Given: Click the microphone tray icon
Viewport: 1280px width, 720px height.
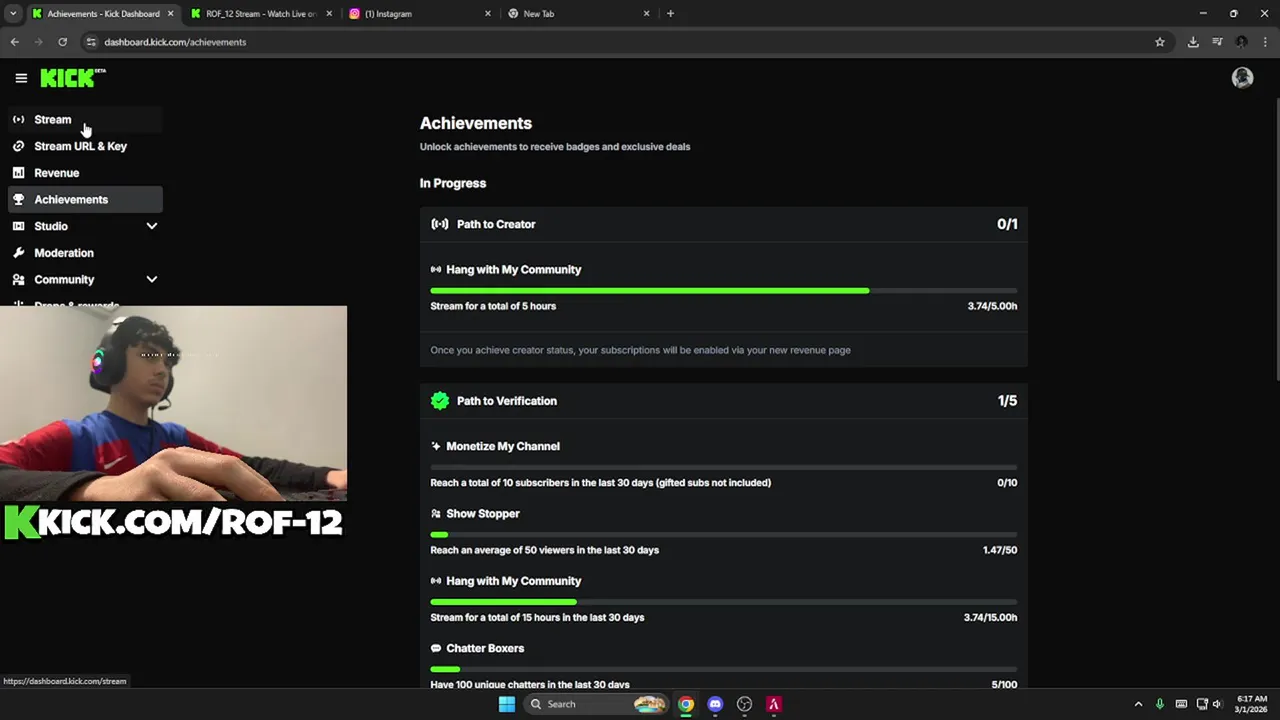Looking at the screenshot, I should tap(1160, 704).
